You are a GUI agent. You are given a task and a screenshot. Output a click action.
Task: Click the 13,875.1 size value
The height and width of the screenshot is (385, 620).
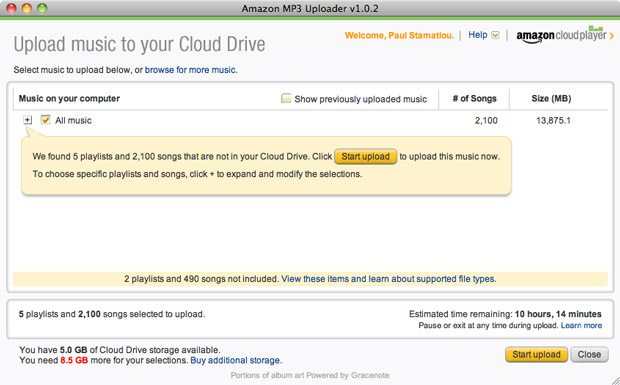[x=553, y=121]
